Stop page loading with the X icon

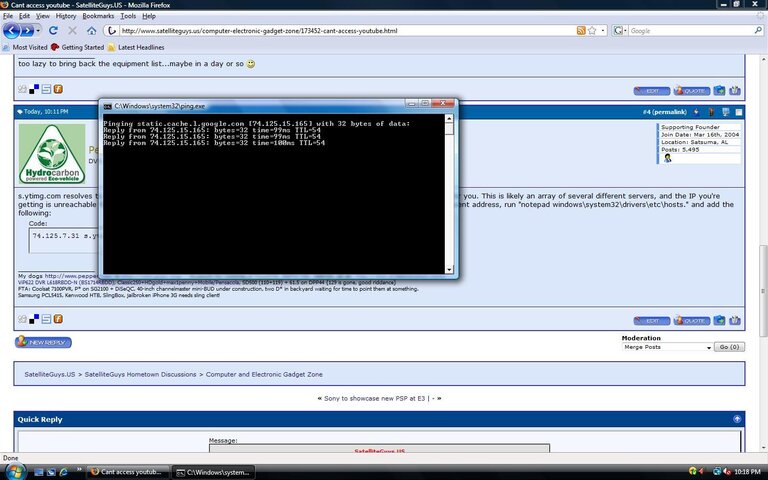[72, 30]
